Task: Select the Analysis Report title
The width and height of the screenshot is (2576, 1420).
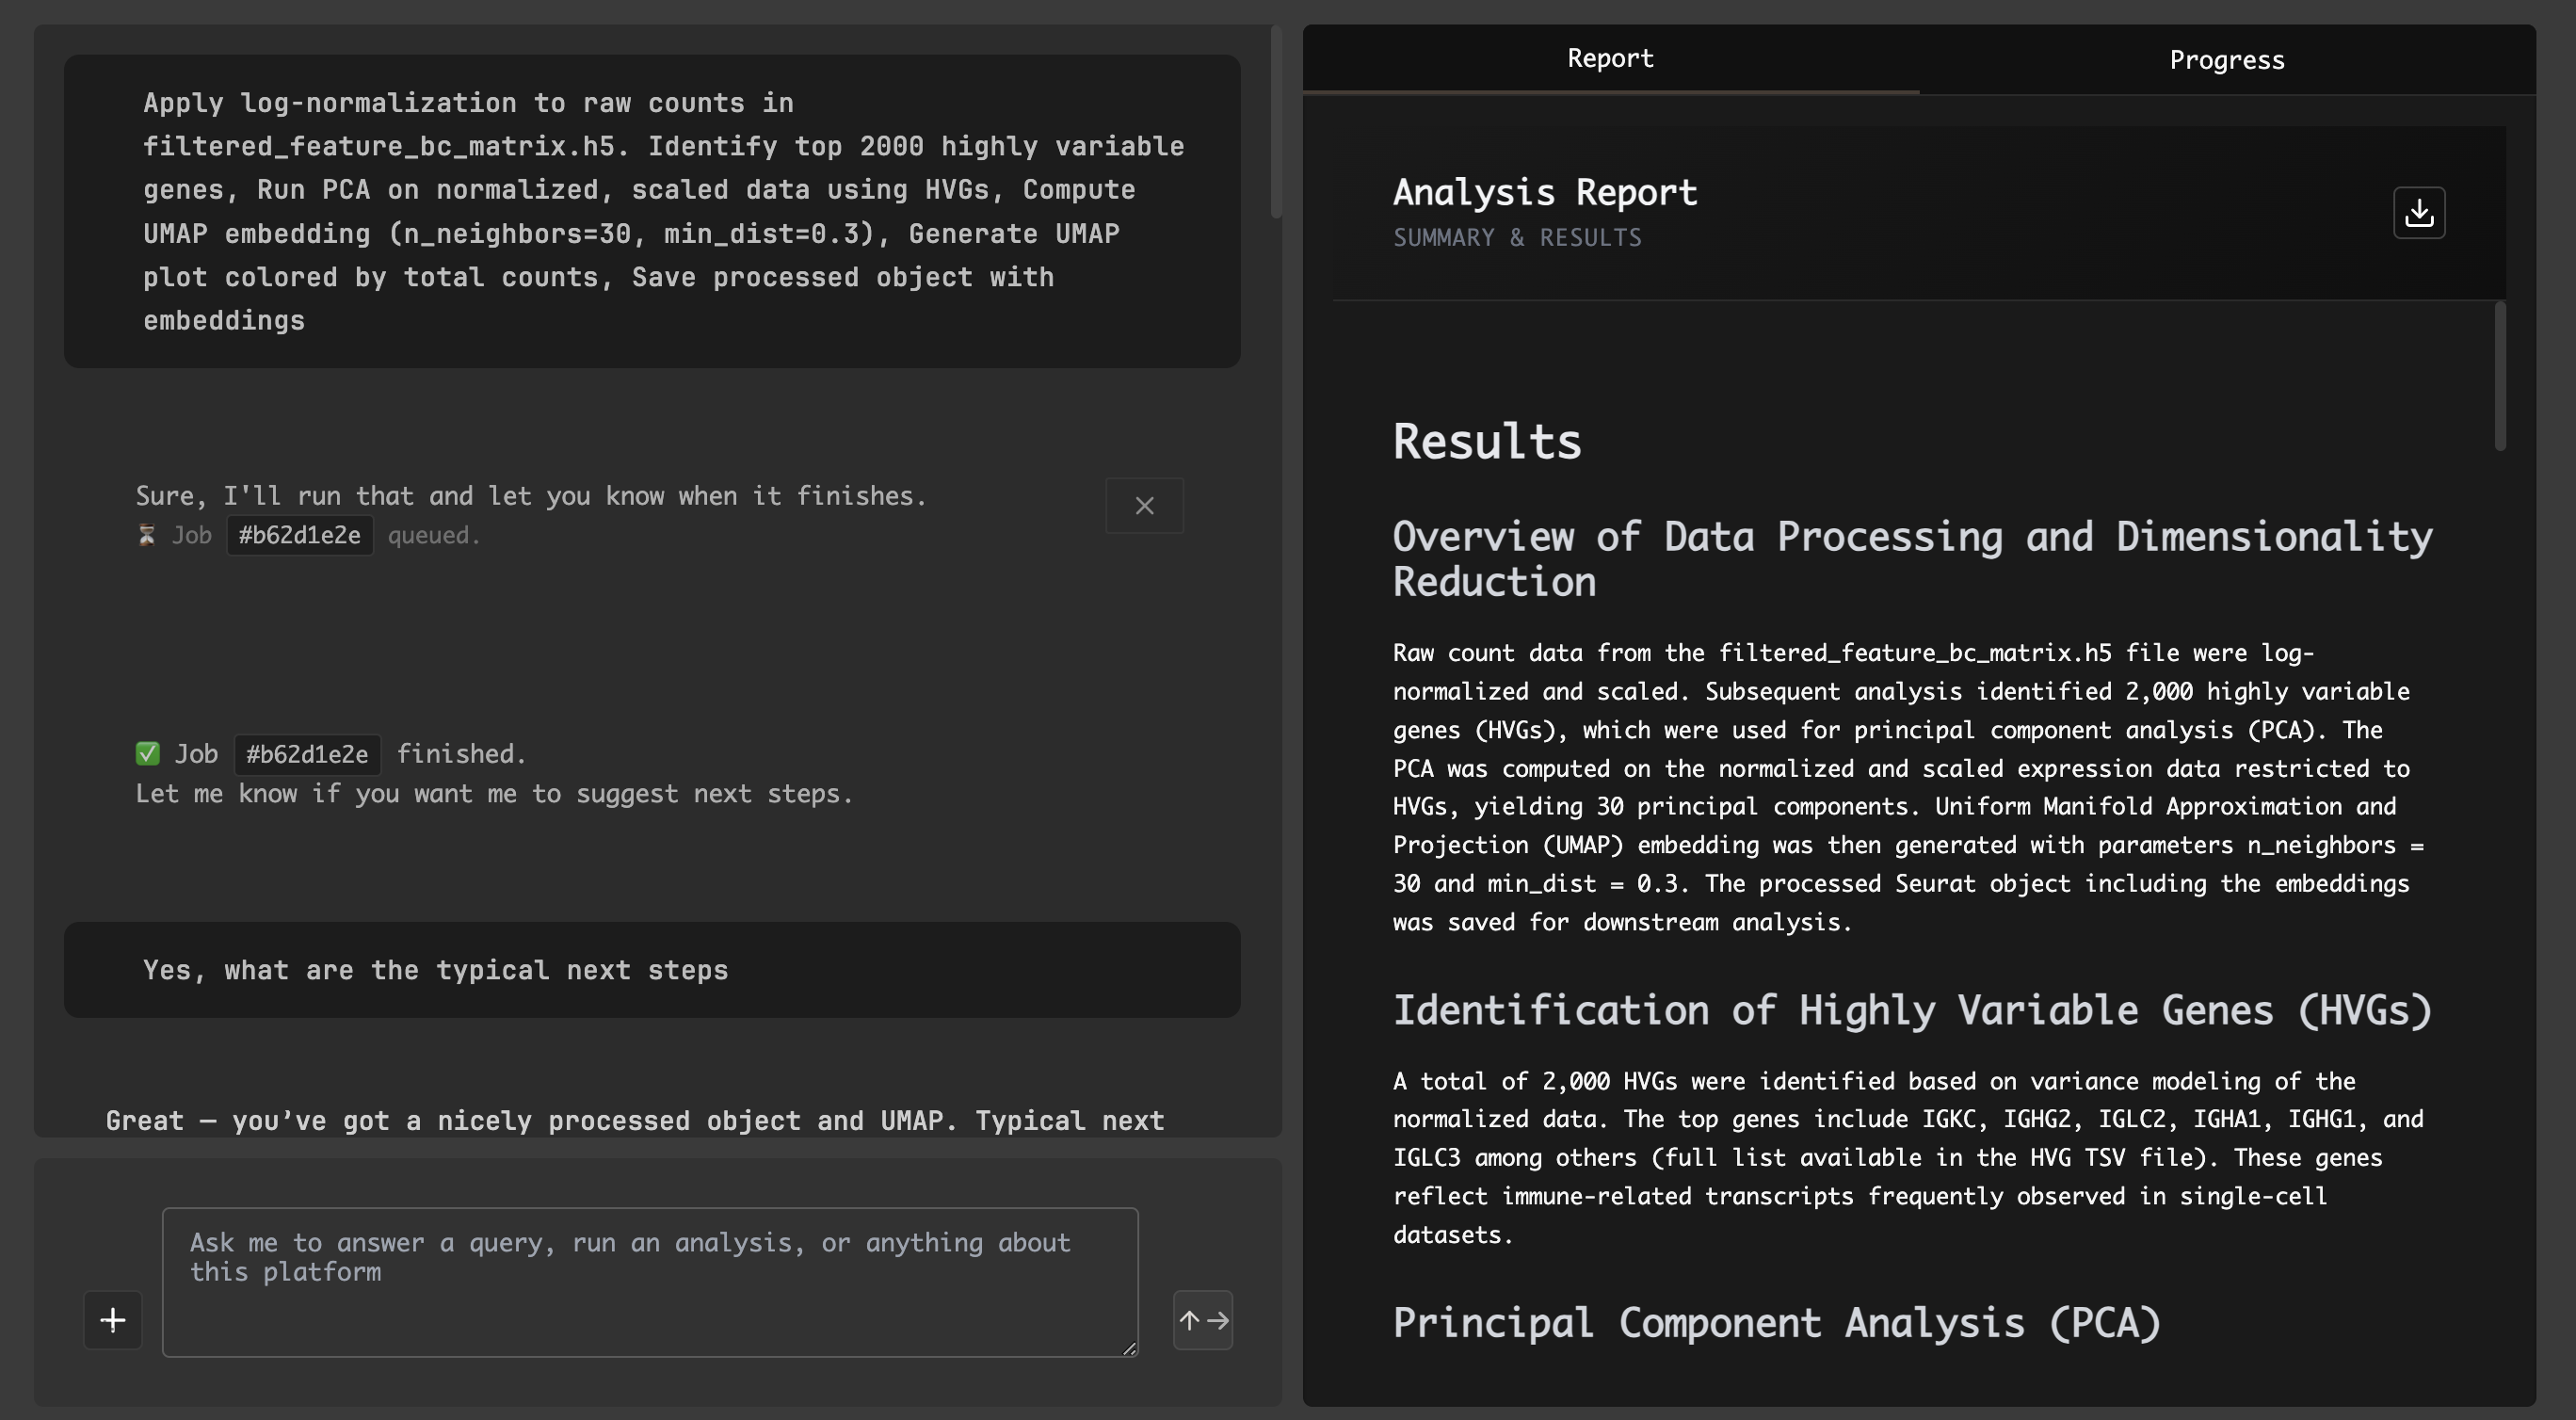Action: tap(1545, 192)
